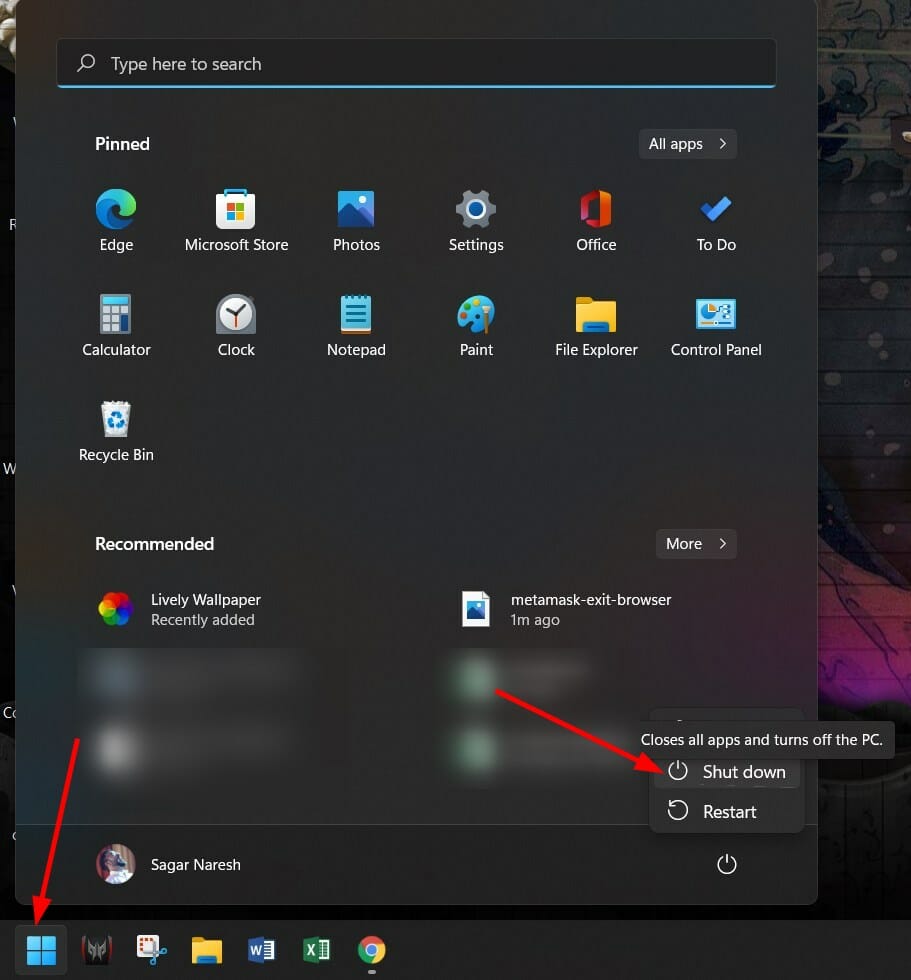Open the Photos app

(356, 220)
